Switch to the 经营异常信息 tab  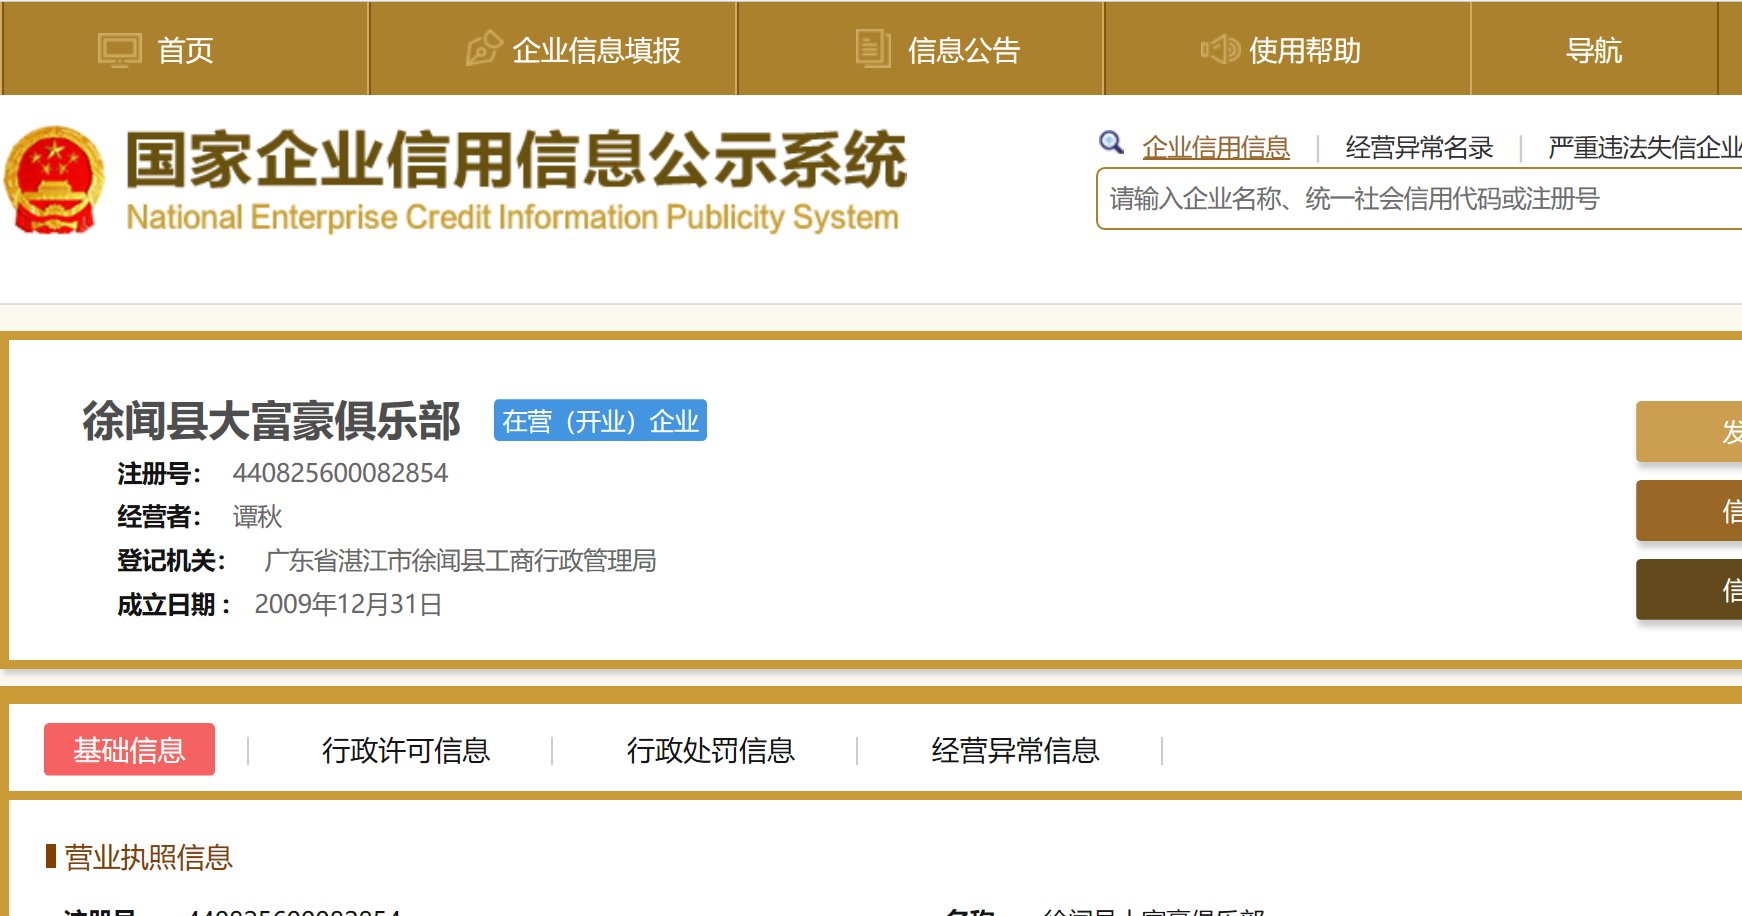pyautogui.click(x=1016, y=749)
